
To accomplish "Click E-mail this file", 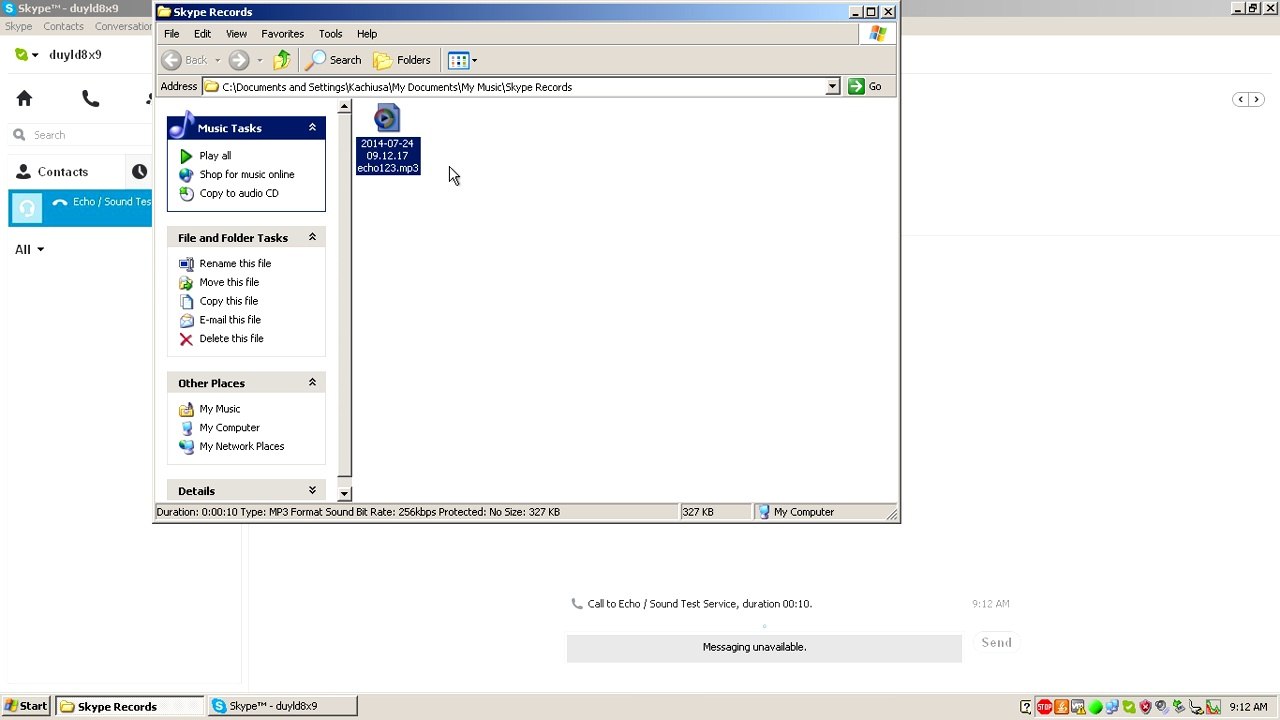I will click(x=230, y=320).
